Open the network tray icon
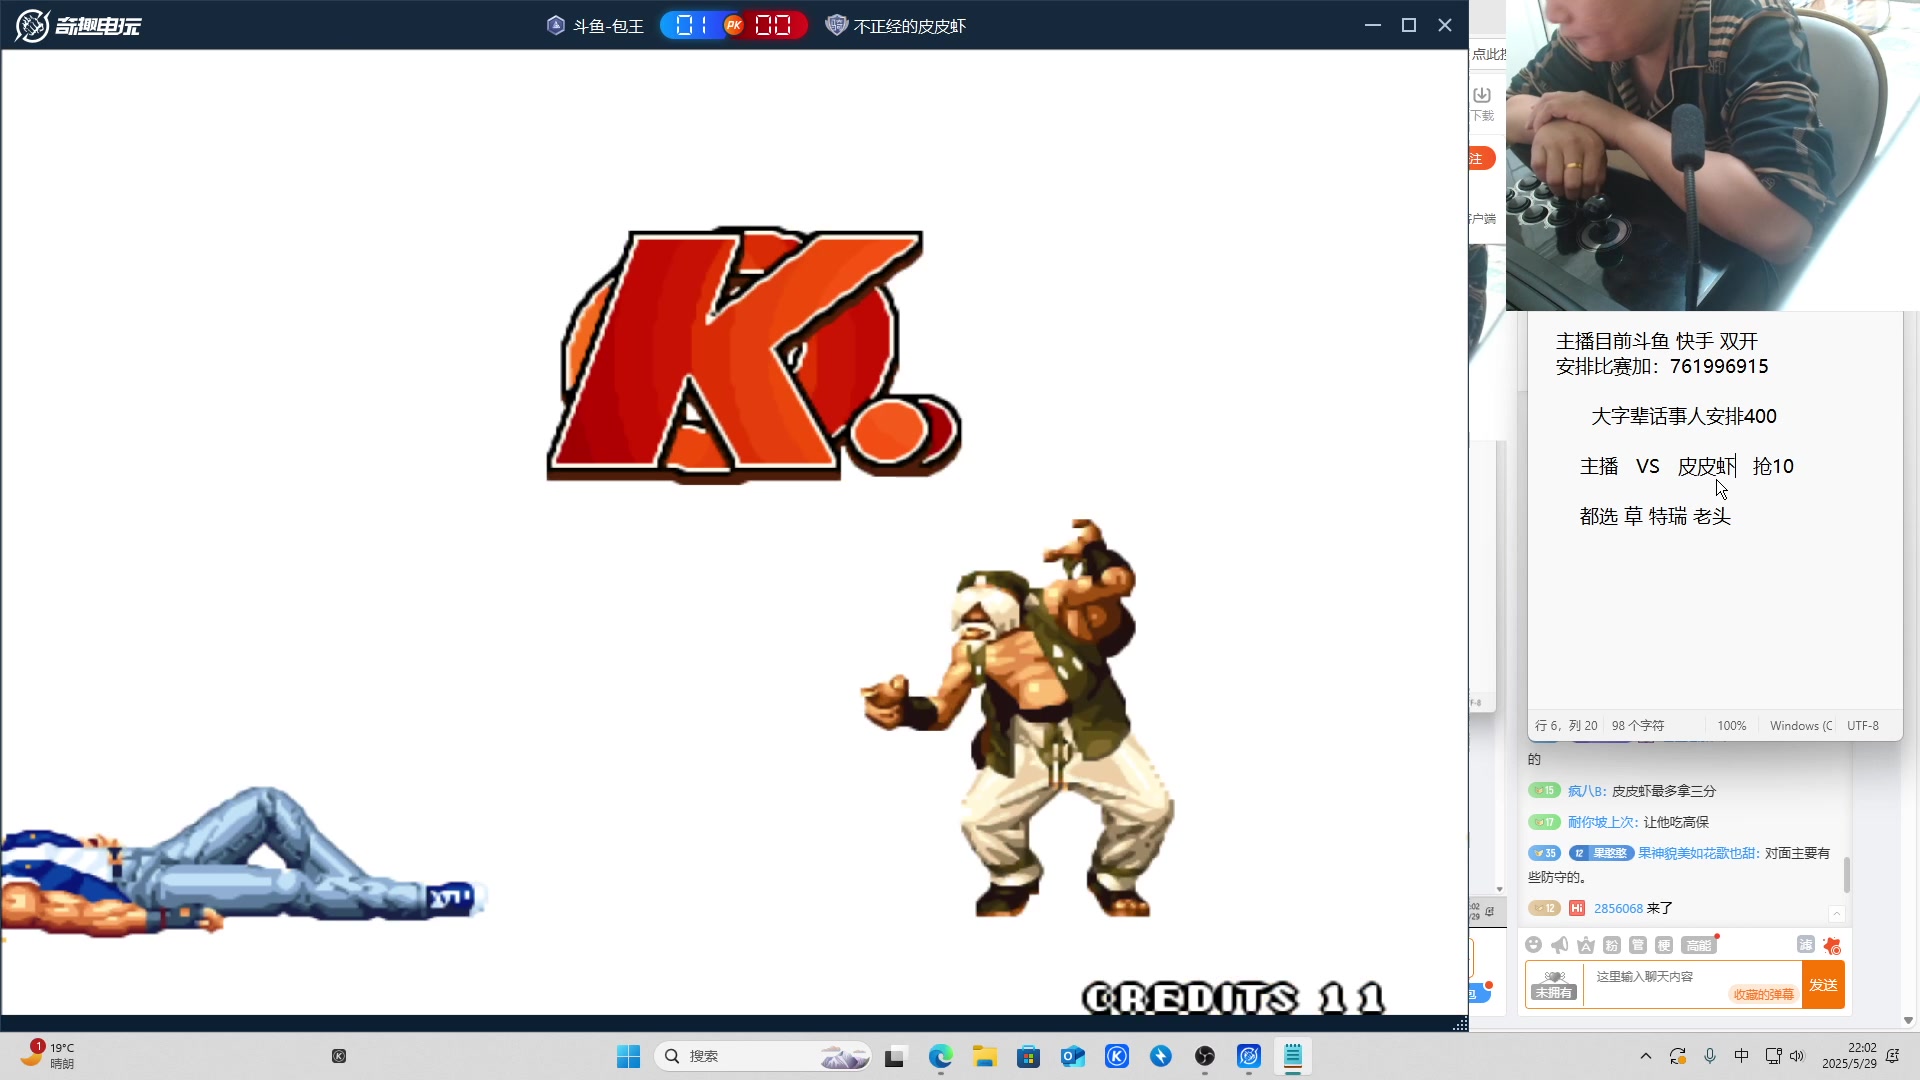Image resolution: width=1920 pixels, height=1080 pixels. 1774,1056
